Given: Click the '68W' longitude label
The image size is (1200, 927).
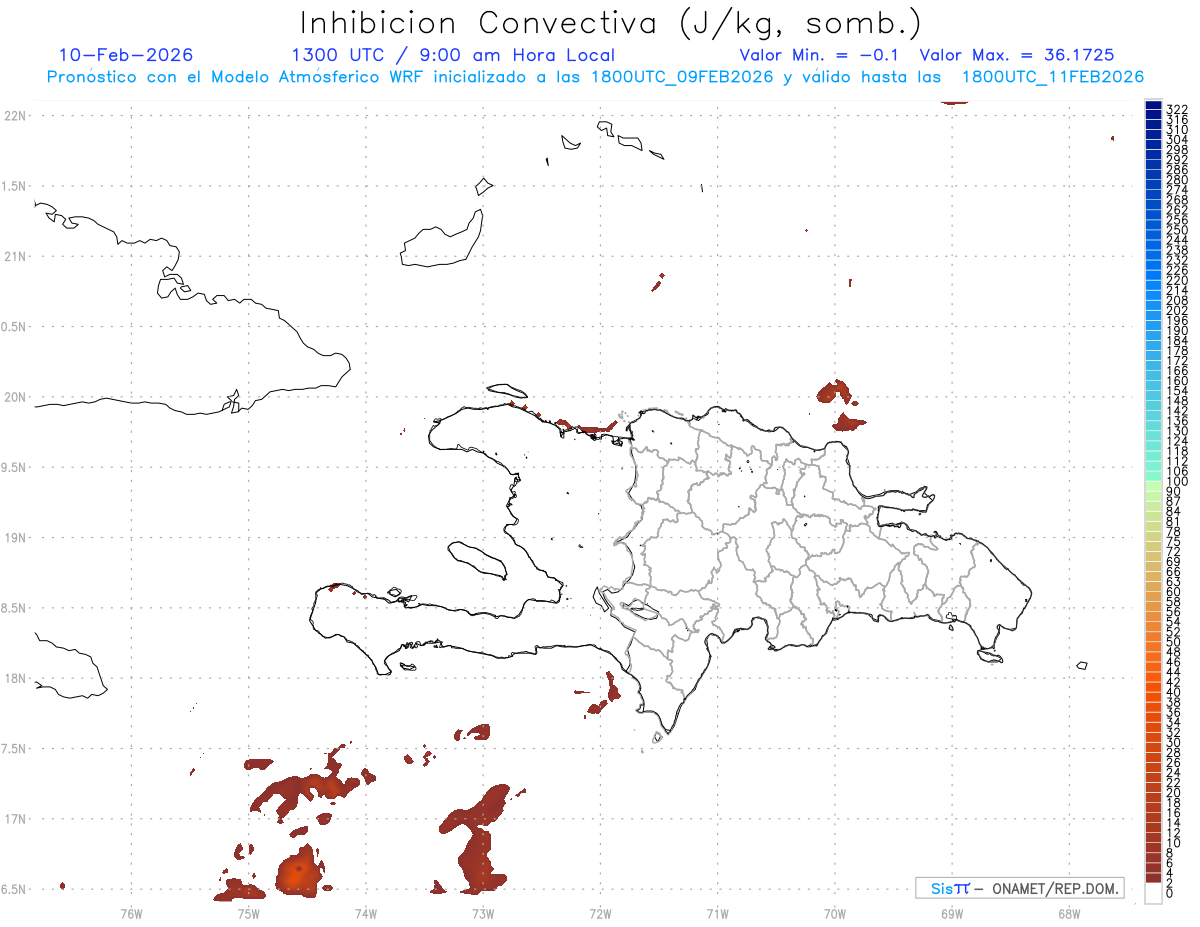Looking at the screenshot, I should point(1069,912).
